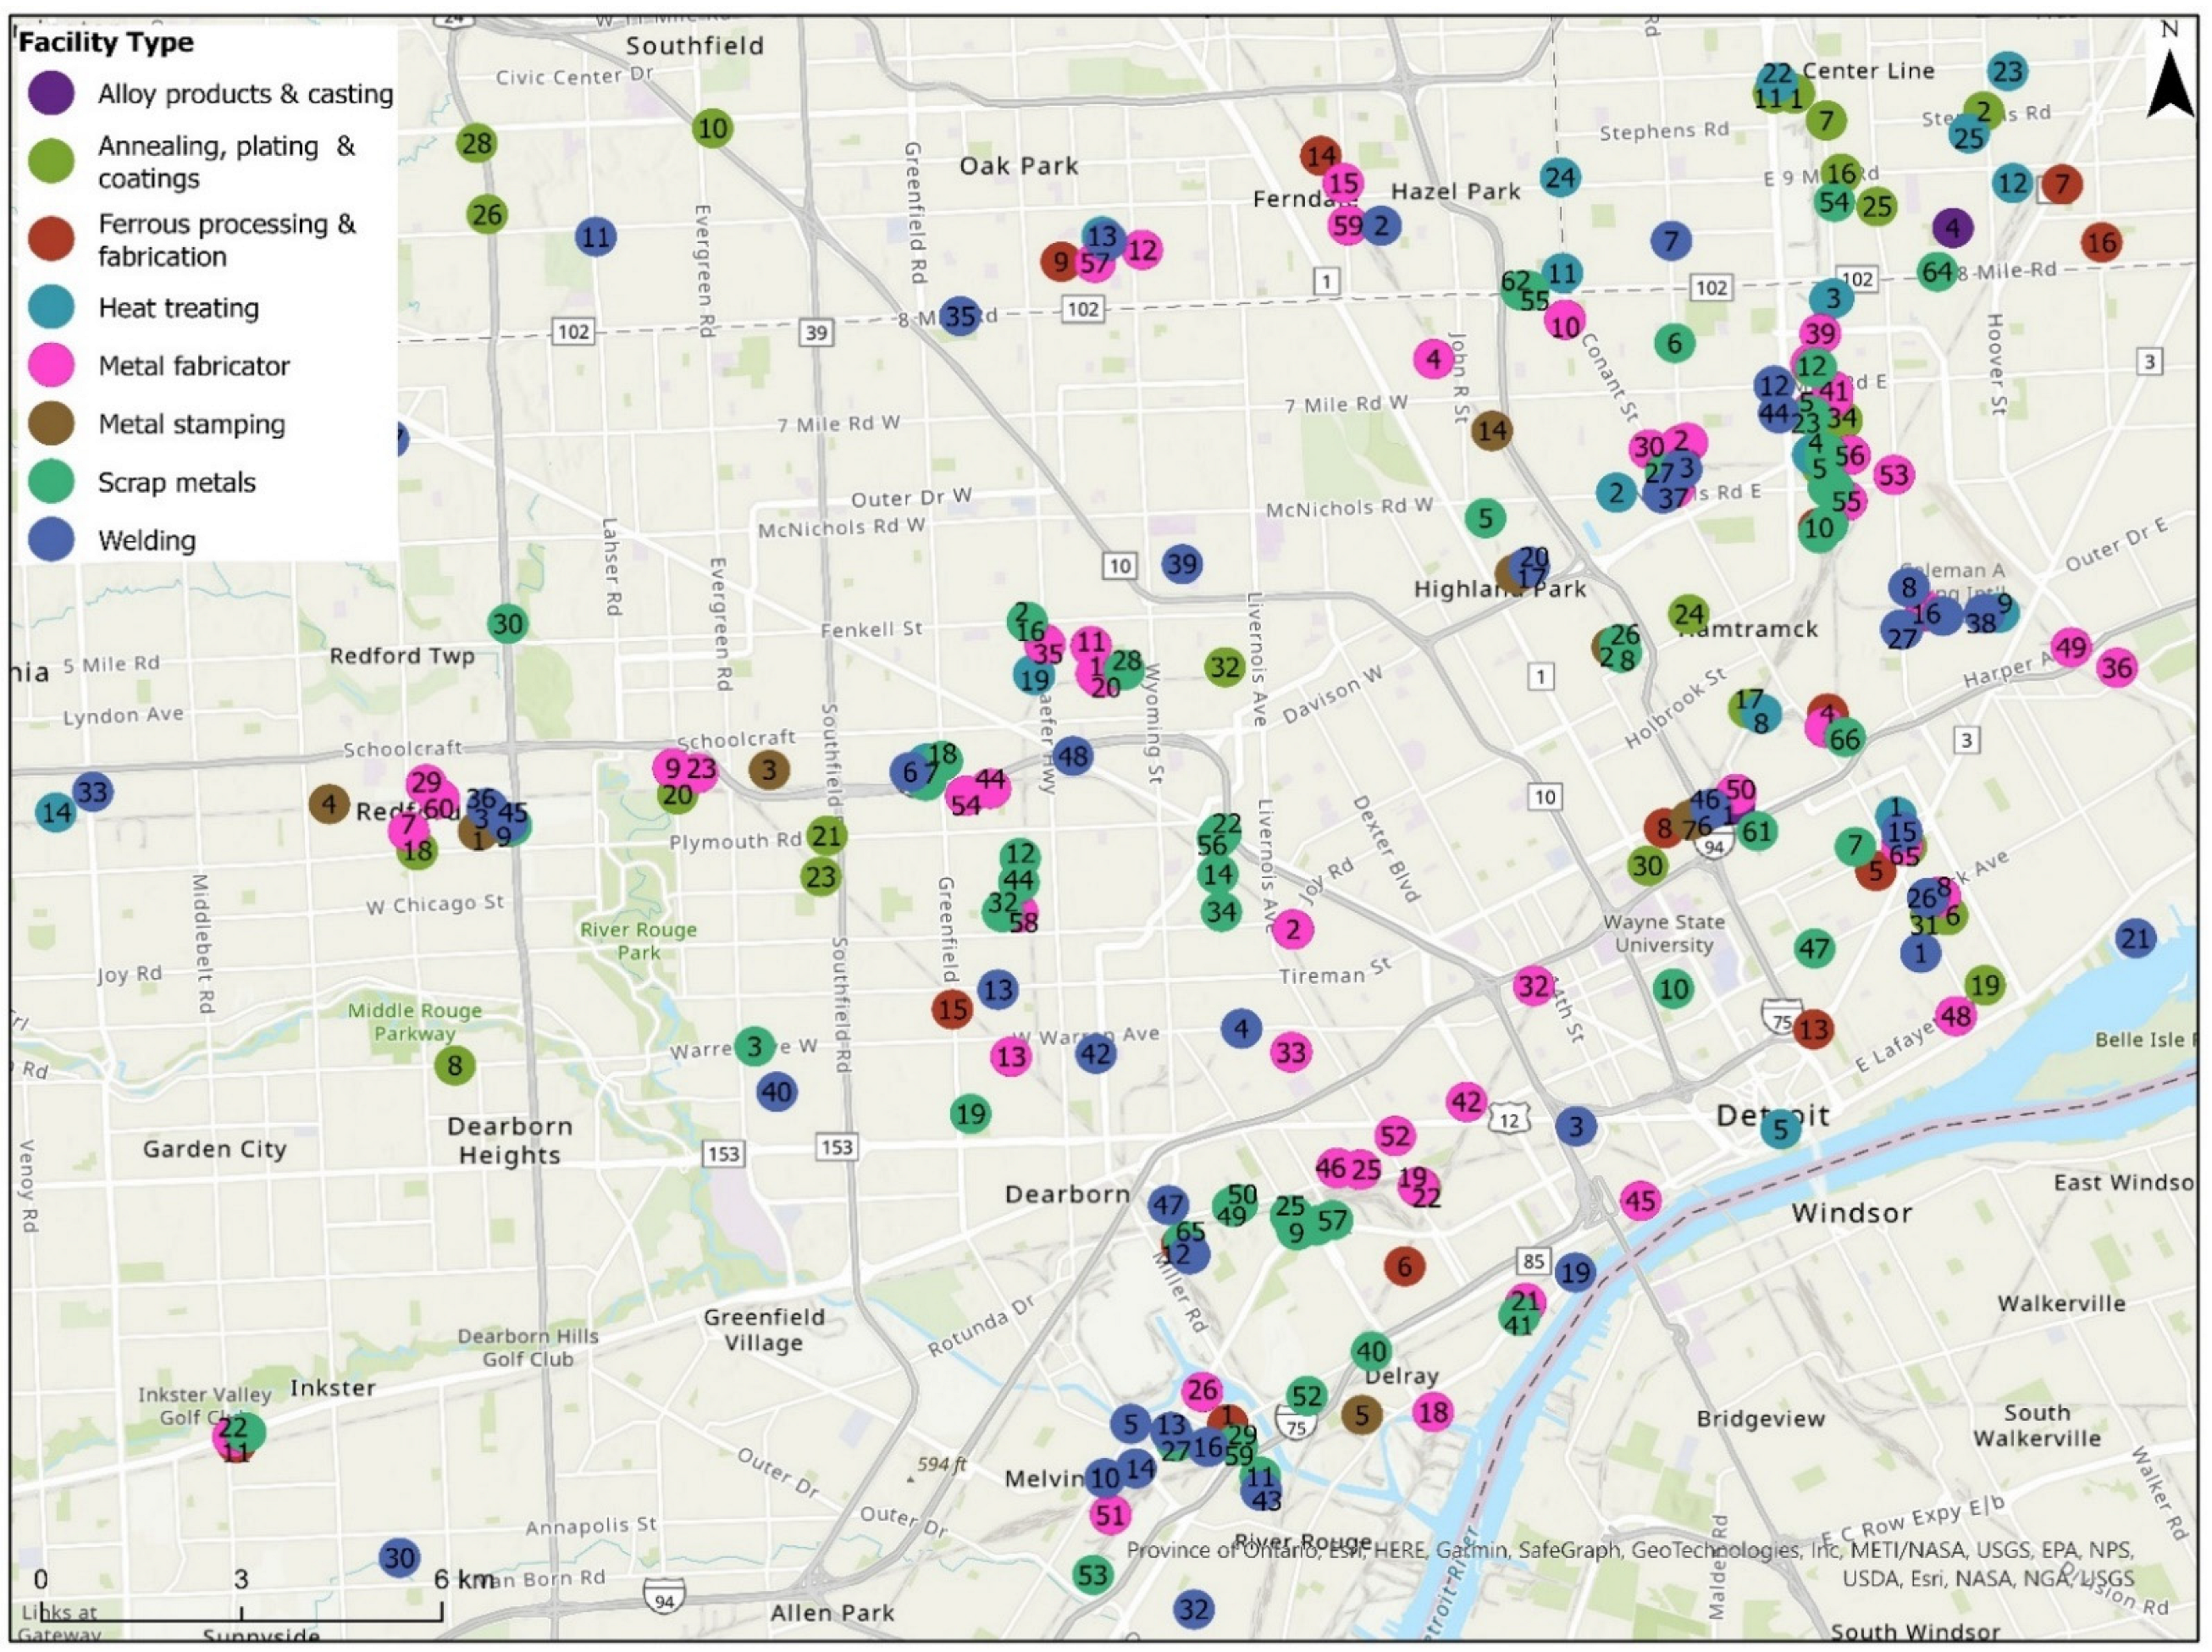Click blue welding marker 21 near Belle Isle
2212x1652 pixels.
click(2135, 938)
